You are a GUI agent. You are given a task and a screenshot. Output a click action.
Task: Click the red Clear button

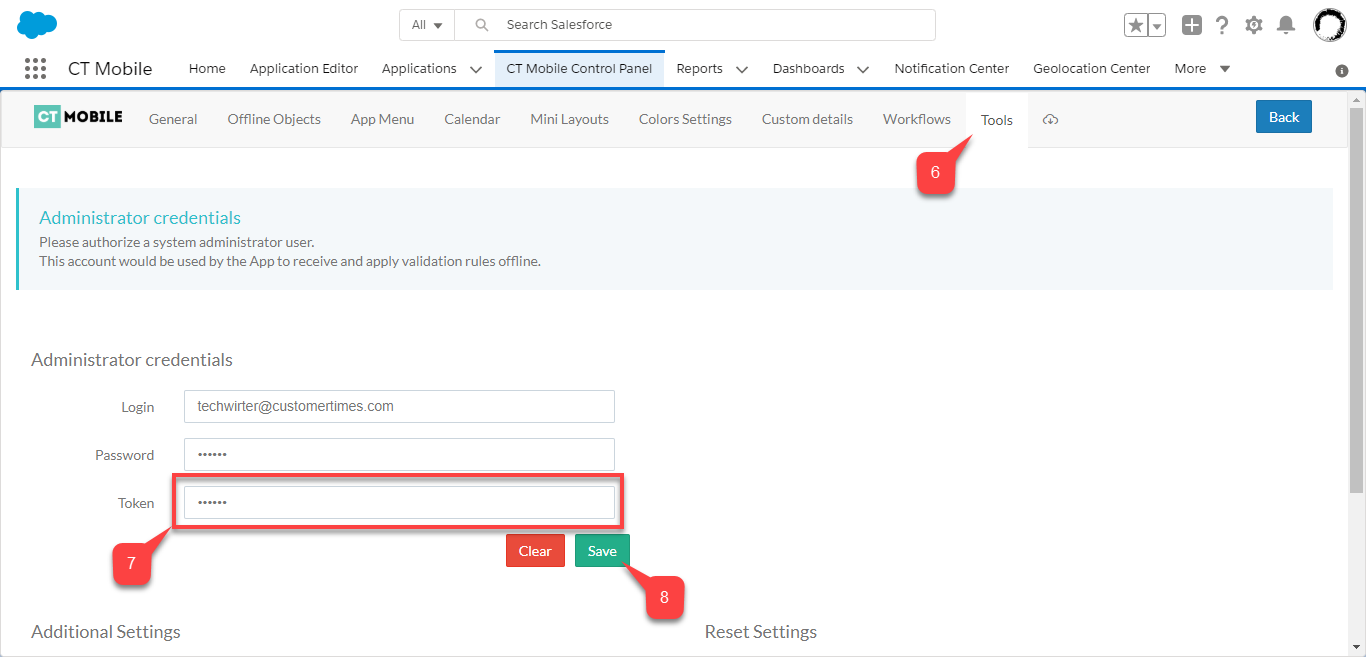535,551
